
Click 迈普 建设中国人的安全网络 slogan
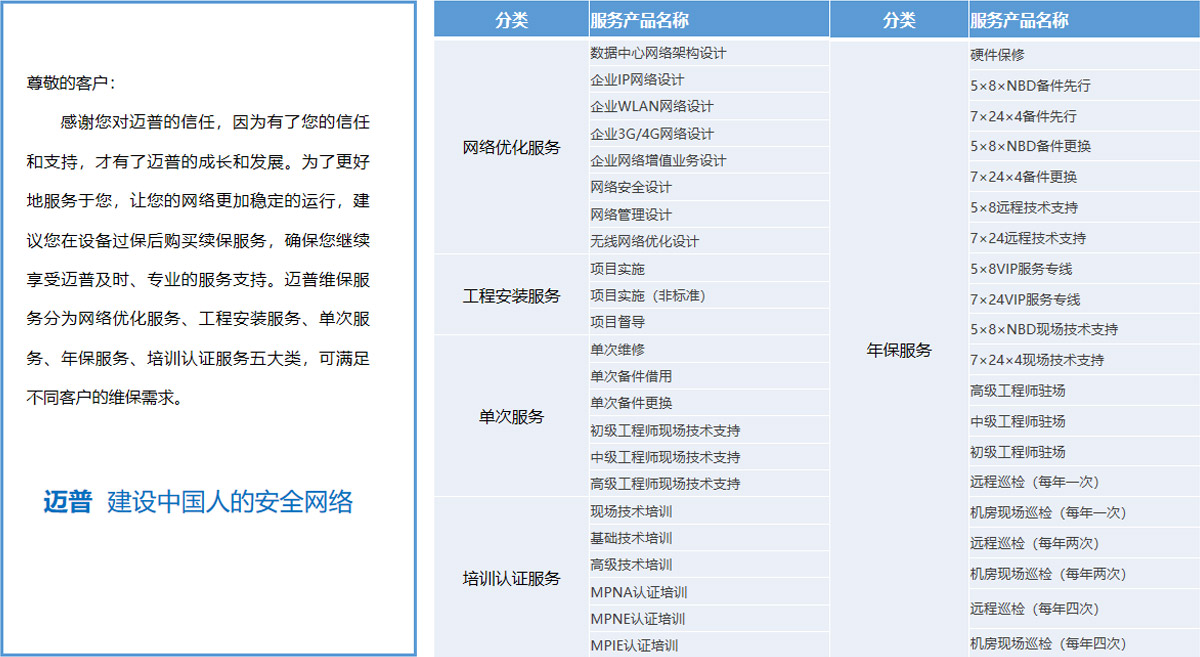click(x=198, y=502)
